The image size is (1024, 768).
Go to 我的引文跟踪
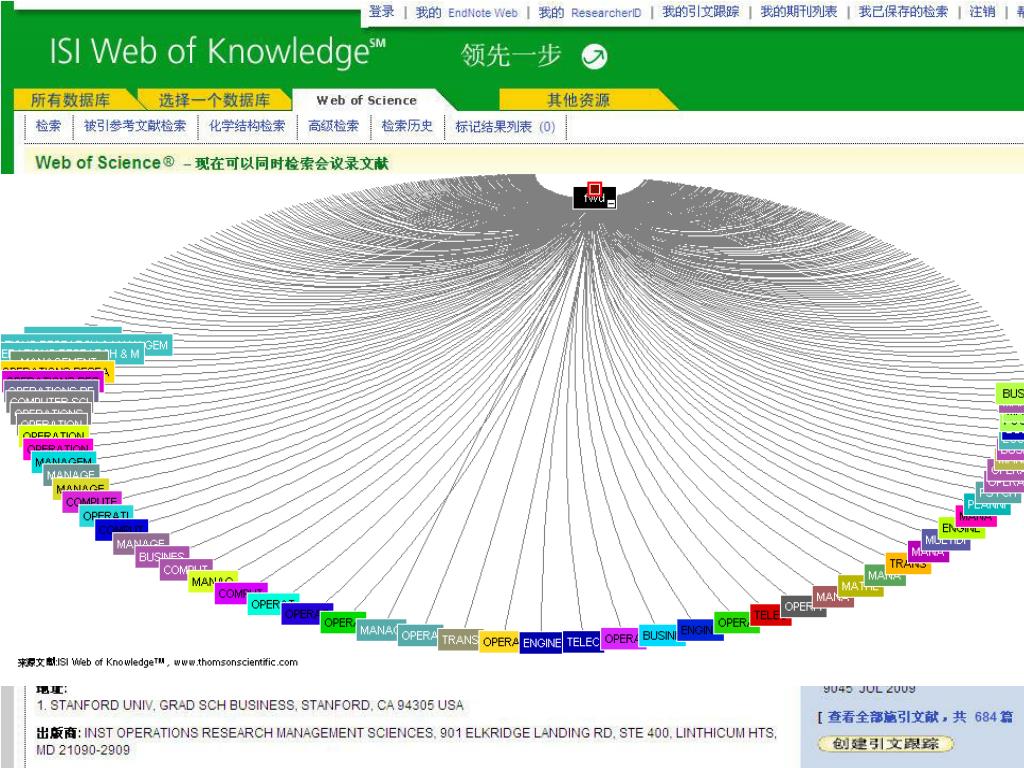700,12
